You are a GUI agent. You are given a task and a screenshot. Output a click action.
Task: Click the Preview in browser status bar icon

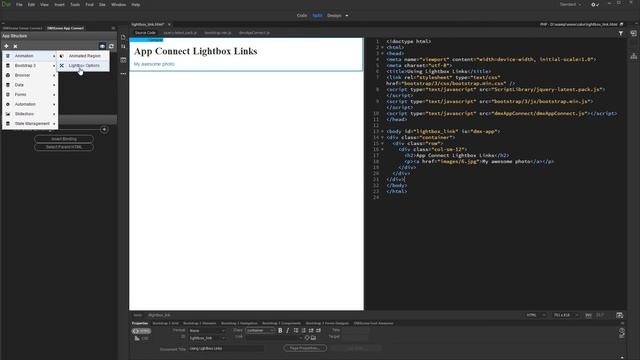[619, 315]
